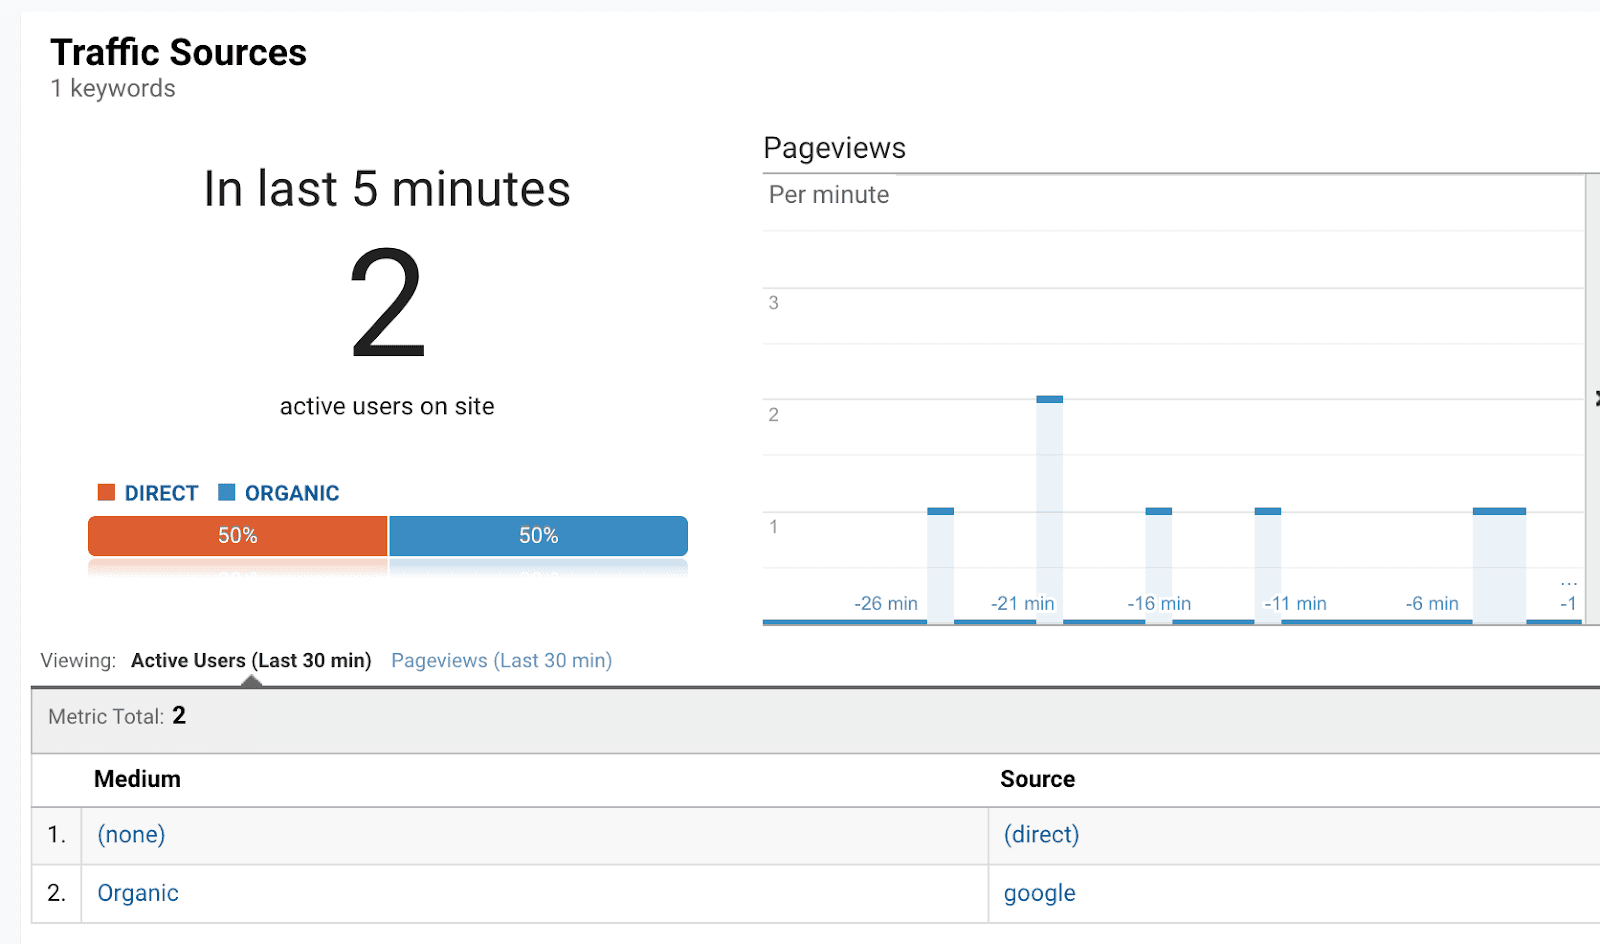Open the (direct) source link
This screenshot has width=1600, height=944.
point(1041,835)
